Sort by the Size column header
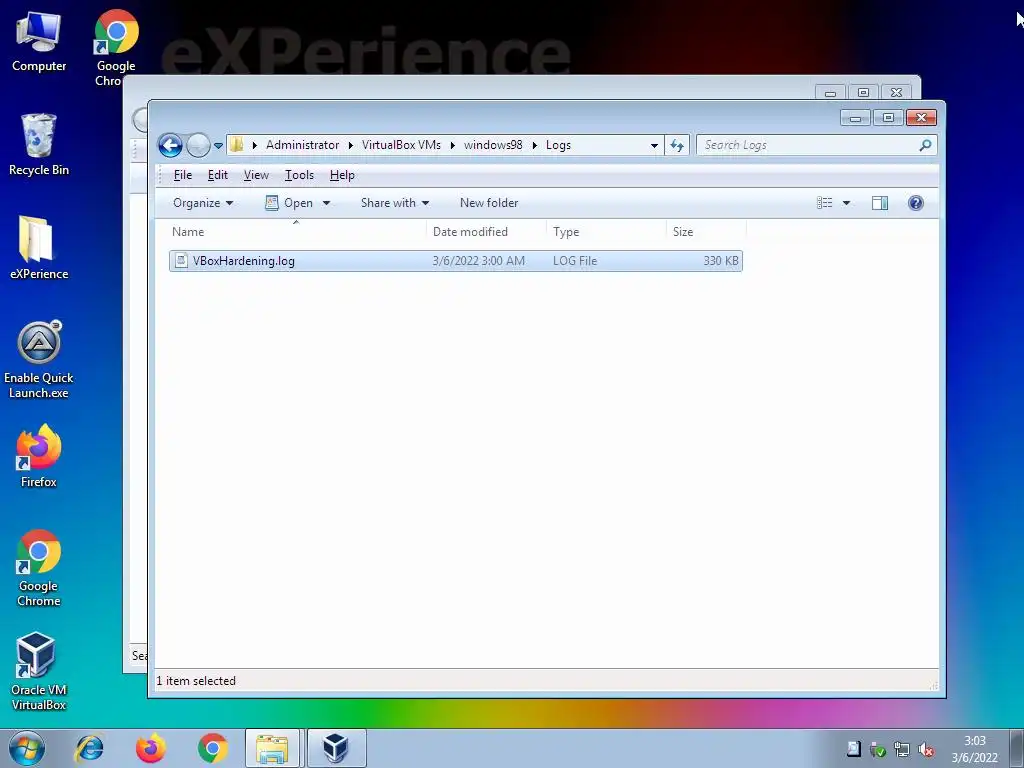Screen dimensions: 1024x768 coord(706,232)
